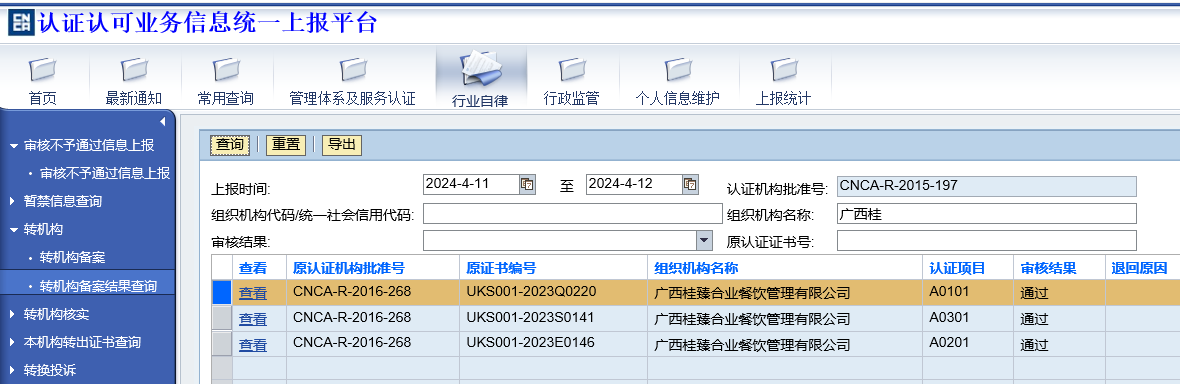Click 认证项目 cell A0201
This screenshot has height=384, width=1180.
(x=969, y=344)
